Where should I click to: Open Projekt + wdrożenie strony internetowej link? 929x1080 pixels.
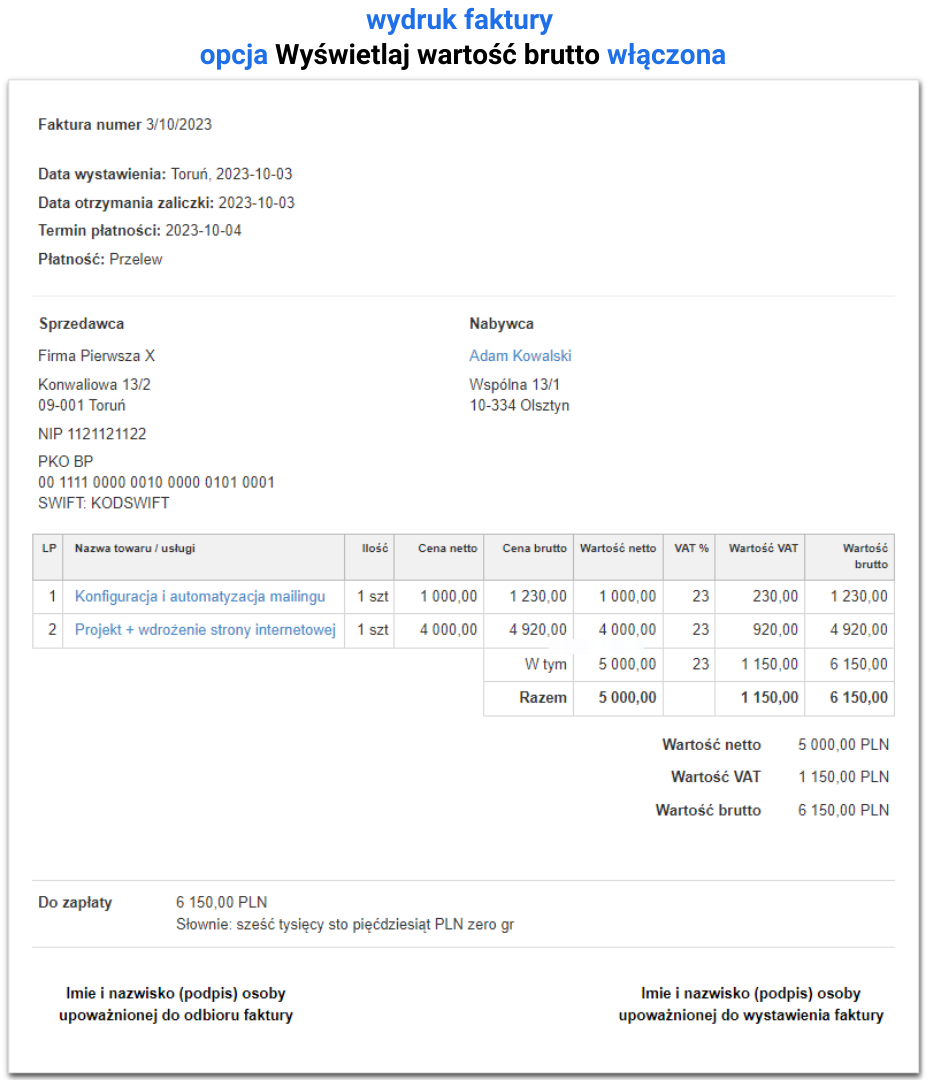tap(205, 630)
